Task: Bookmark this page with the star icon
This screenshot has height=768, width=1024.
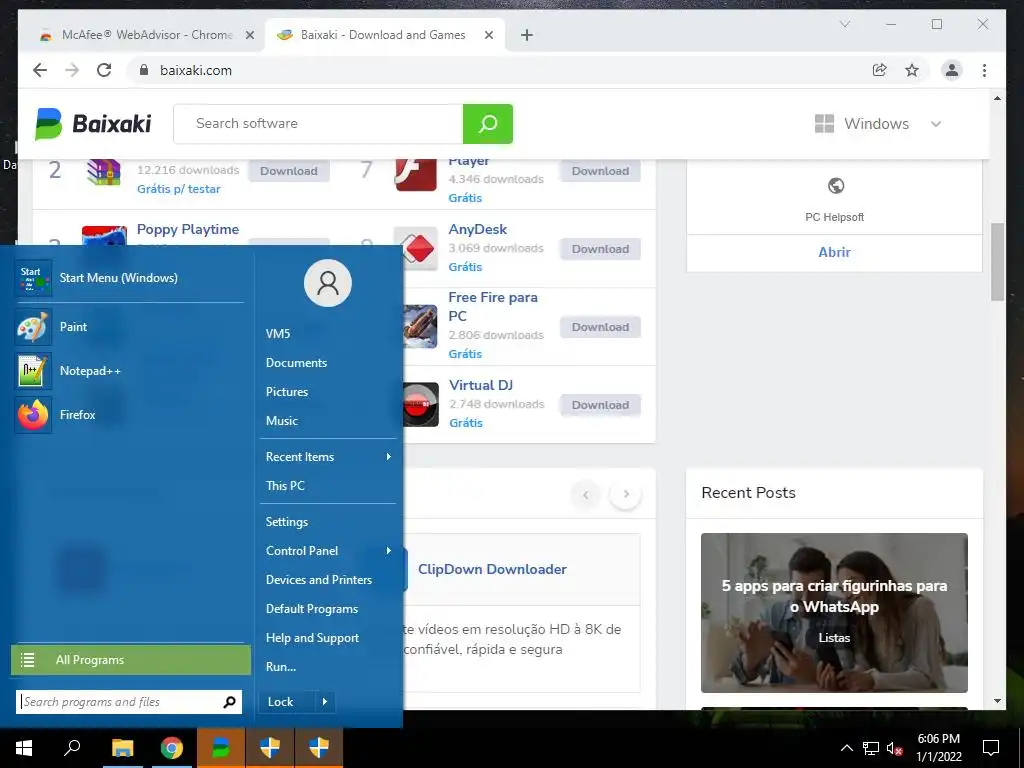Action: click(912, 70)
